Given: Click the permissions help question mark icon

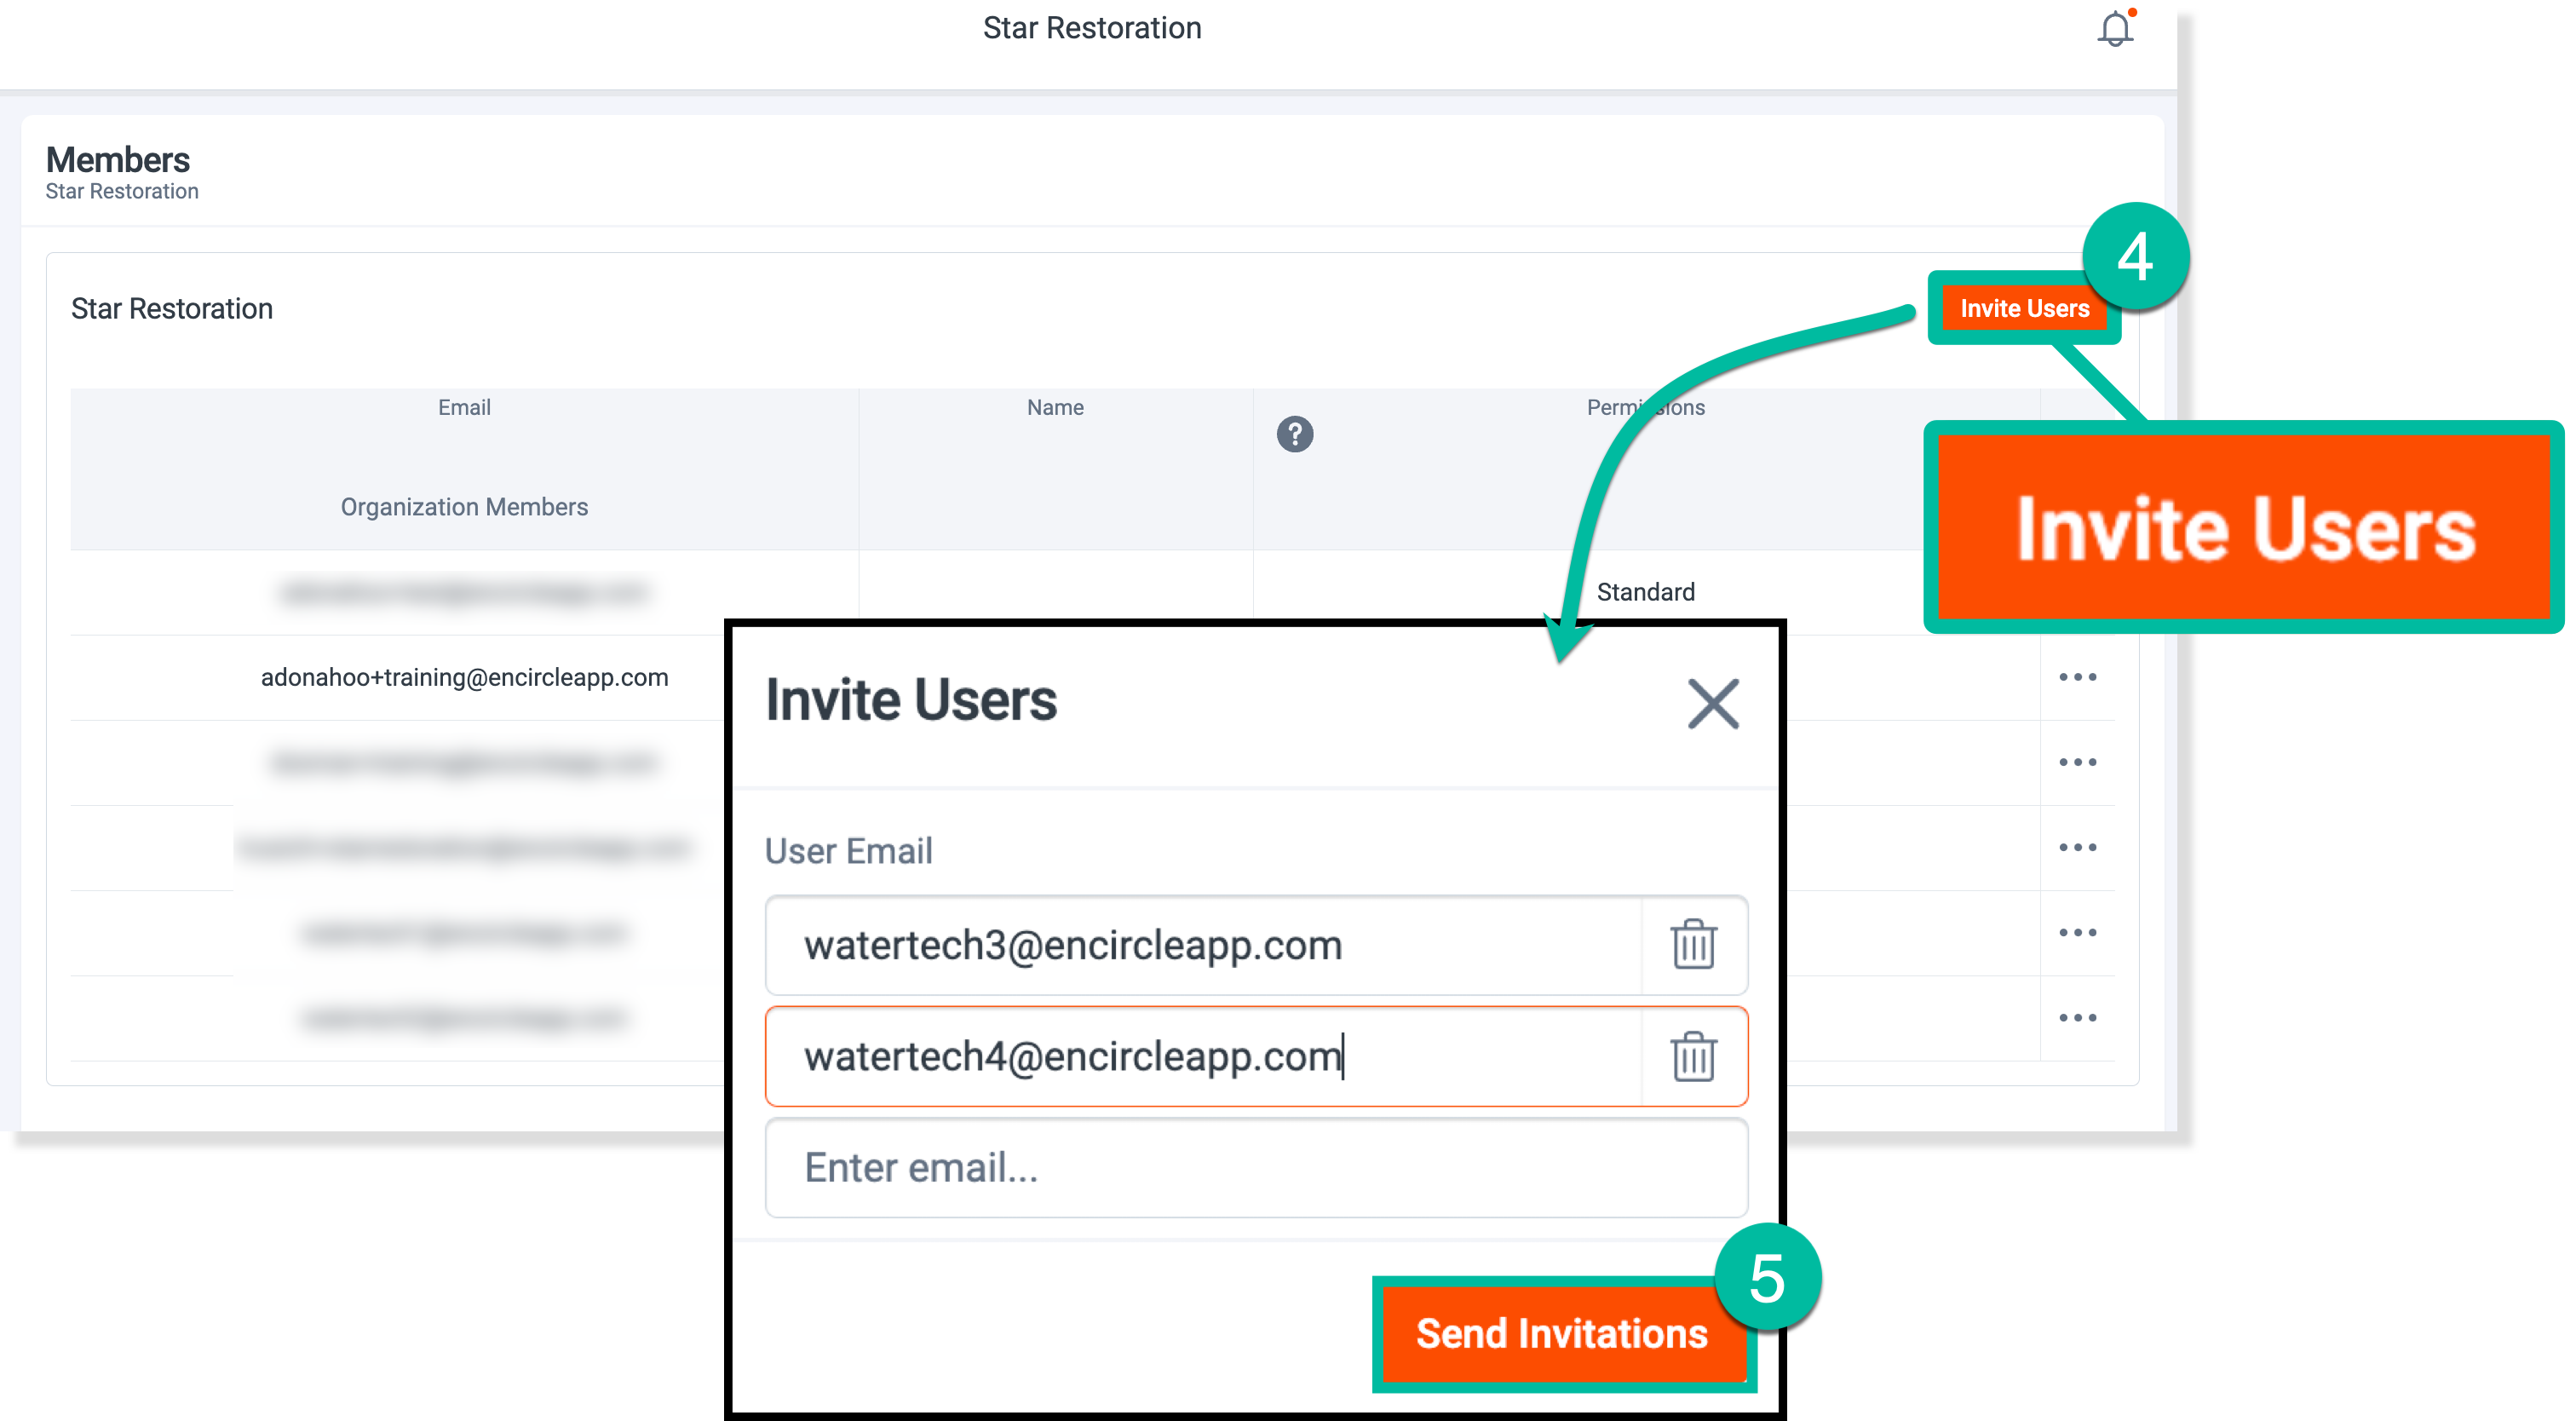Looking at the screenshot, I should (1294, 434).
